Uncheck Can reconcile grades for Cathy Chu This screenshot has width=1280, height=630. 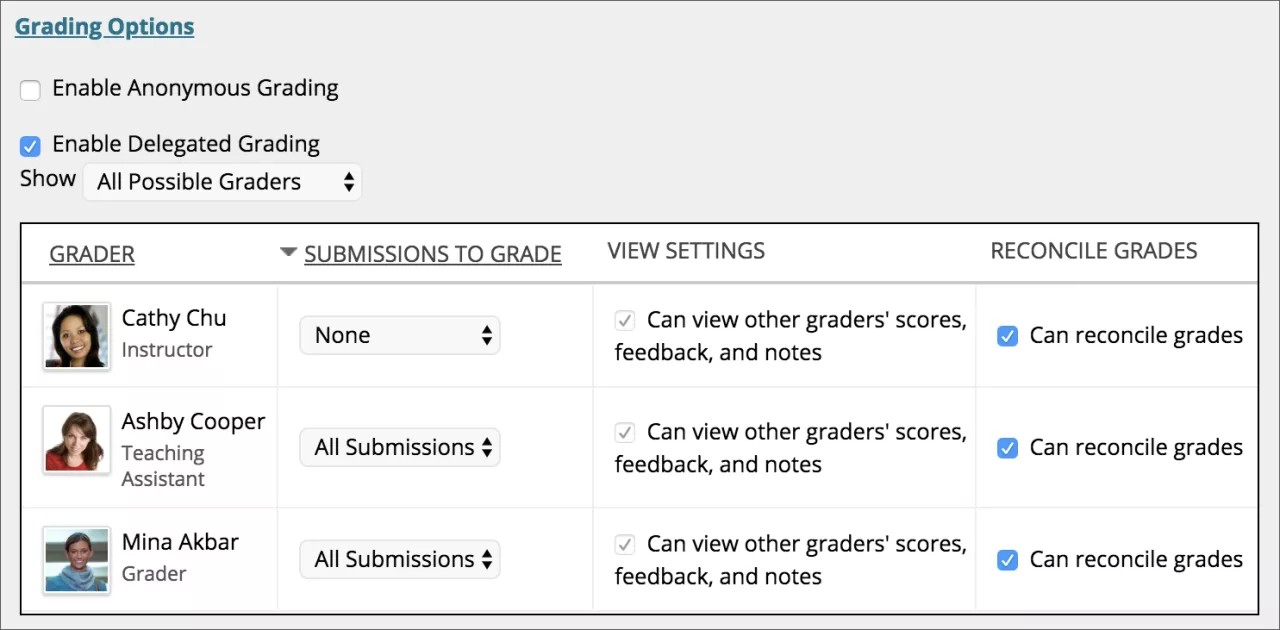coord(1007,337)
